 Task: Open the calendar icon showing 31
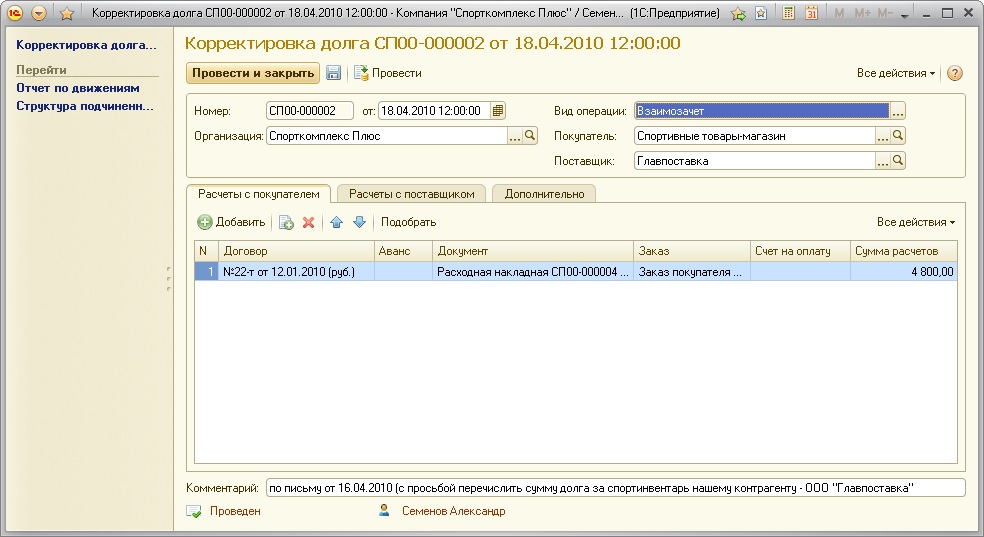pyautogui.click(x=811, y=13)
